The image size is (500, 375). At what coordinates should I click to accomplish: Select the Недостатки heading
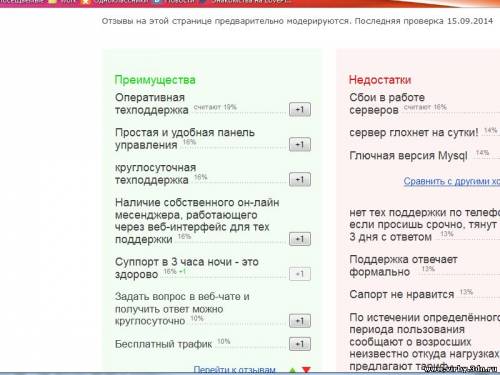[380, 80]
